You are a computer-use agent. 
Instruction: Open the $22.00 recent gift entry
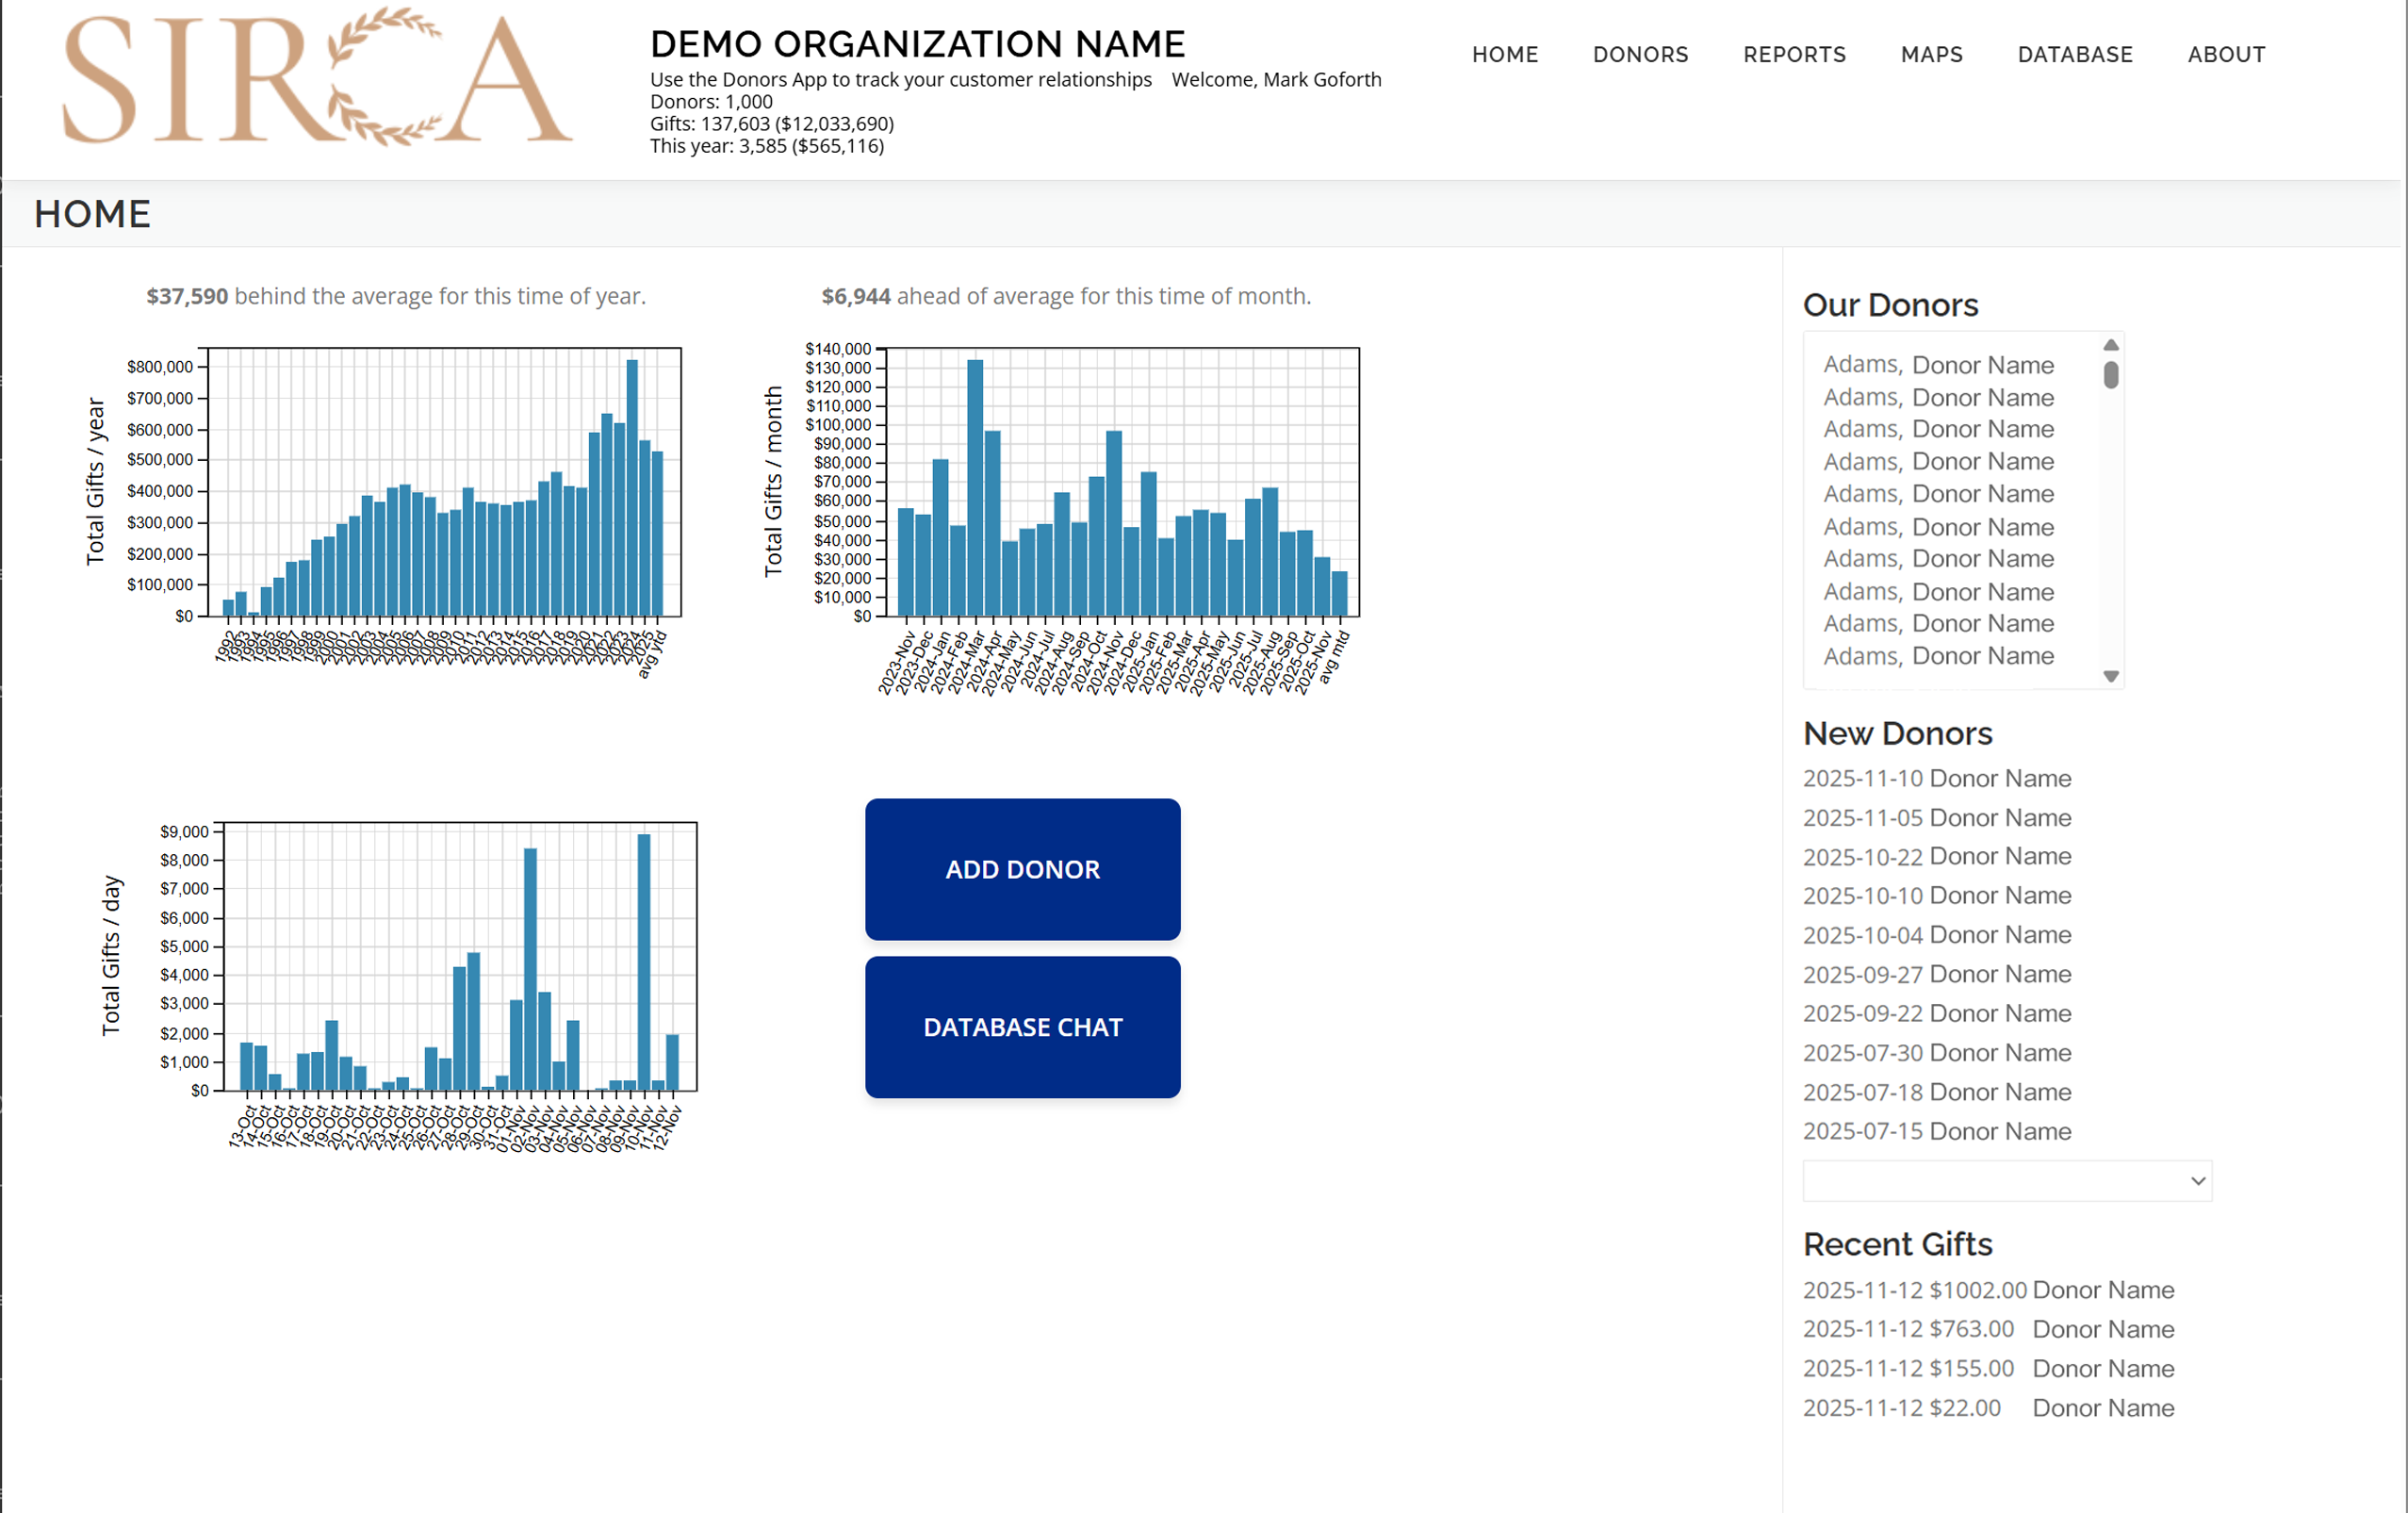click(x=1987, y=1408)
